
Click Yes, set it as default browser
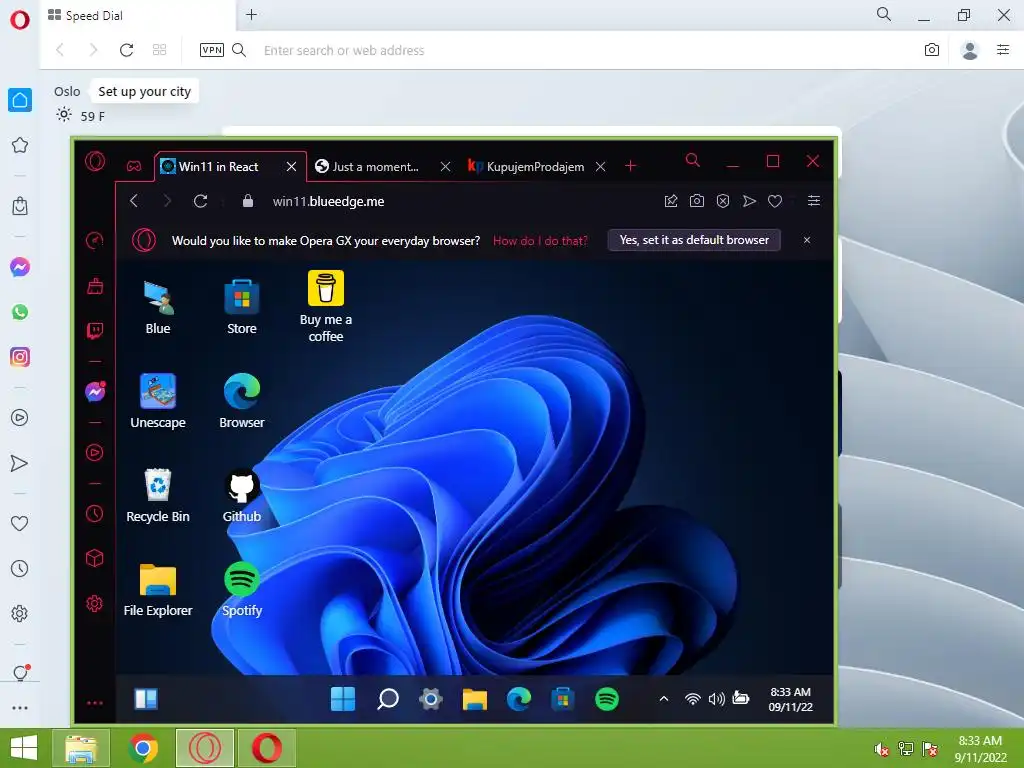pos(694,240)
